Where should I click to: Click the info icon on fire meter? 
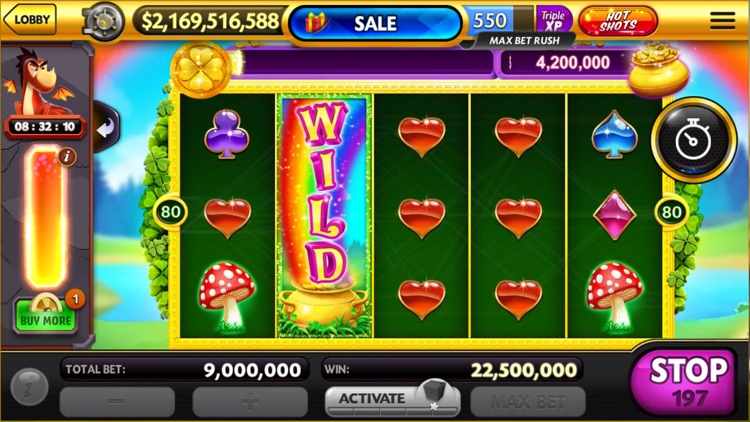(67, 156)
